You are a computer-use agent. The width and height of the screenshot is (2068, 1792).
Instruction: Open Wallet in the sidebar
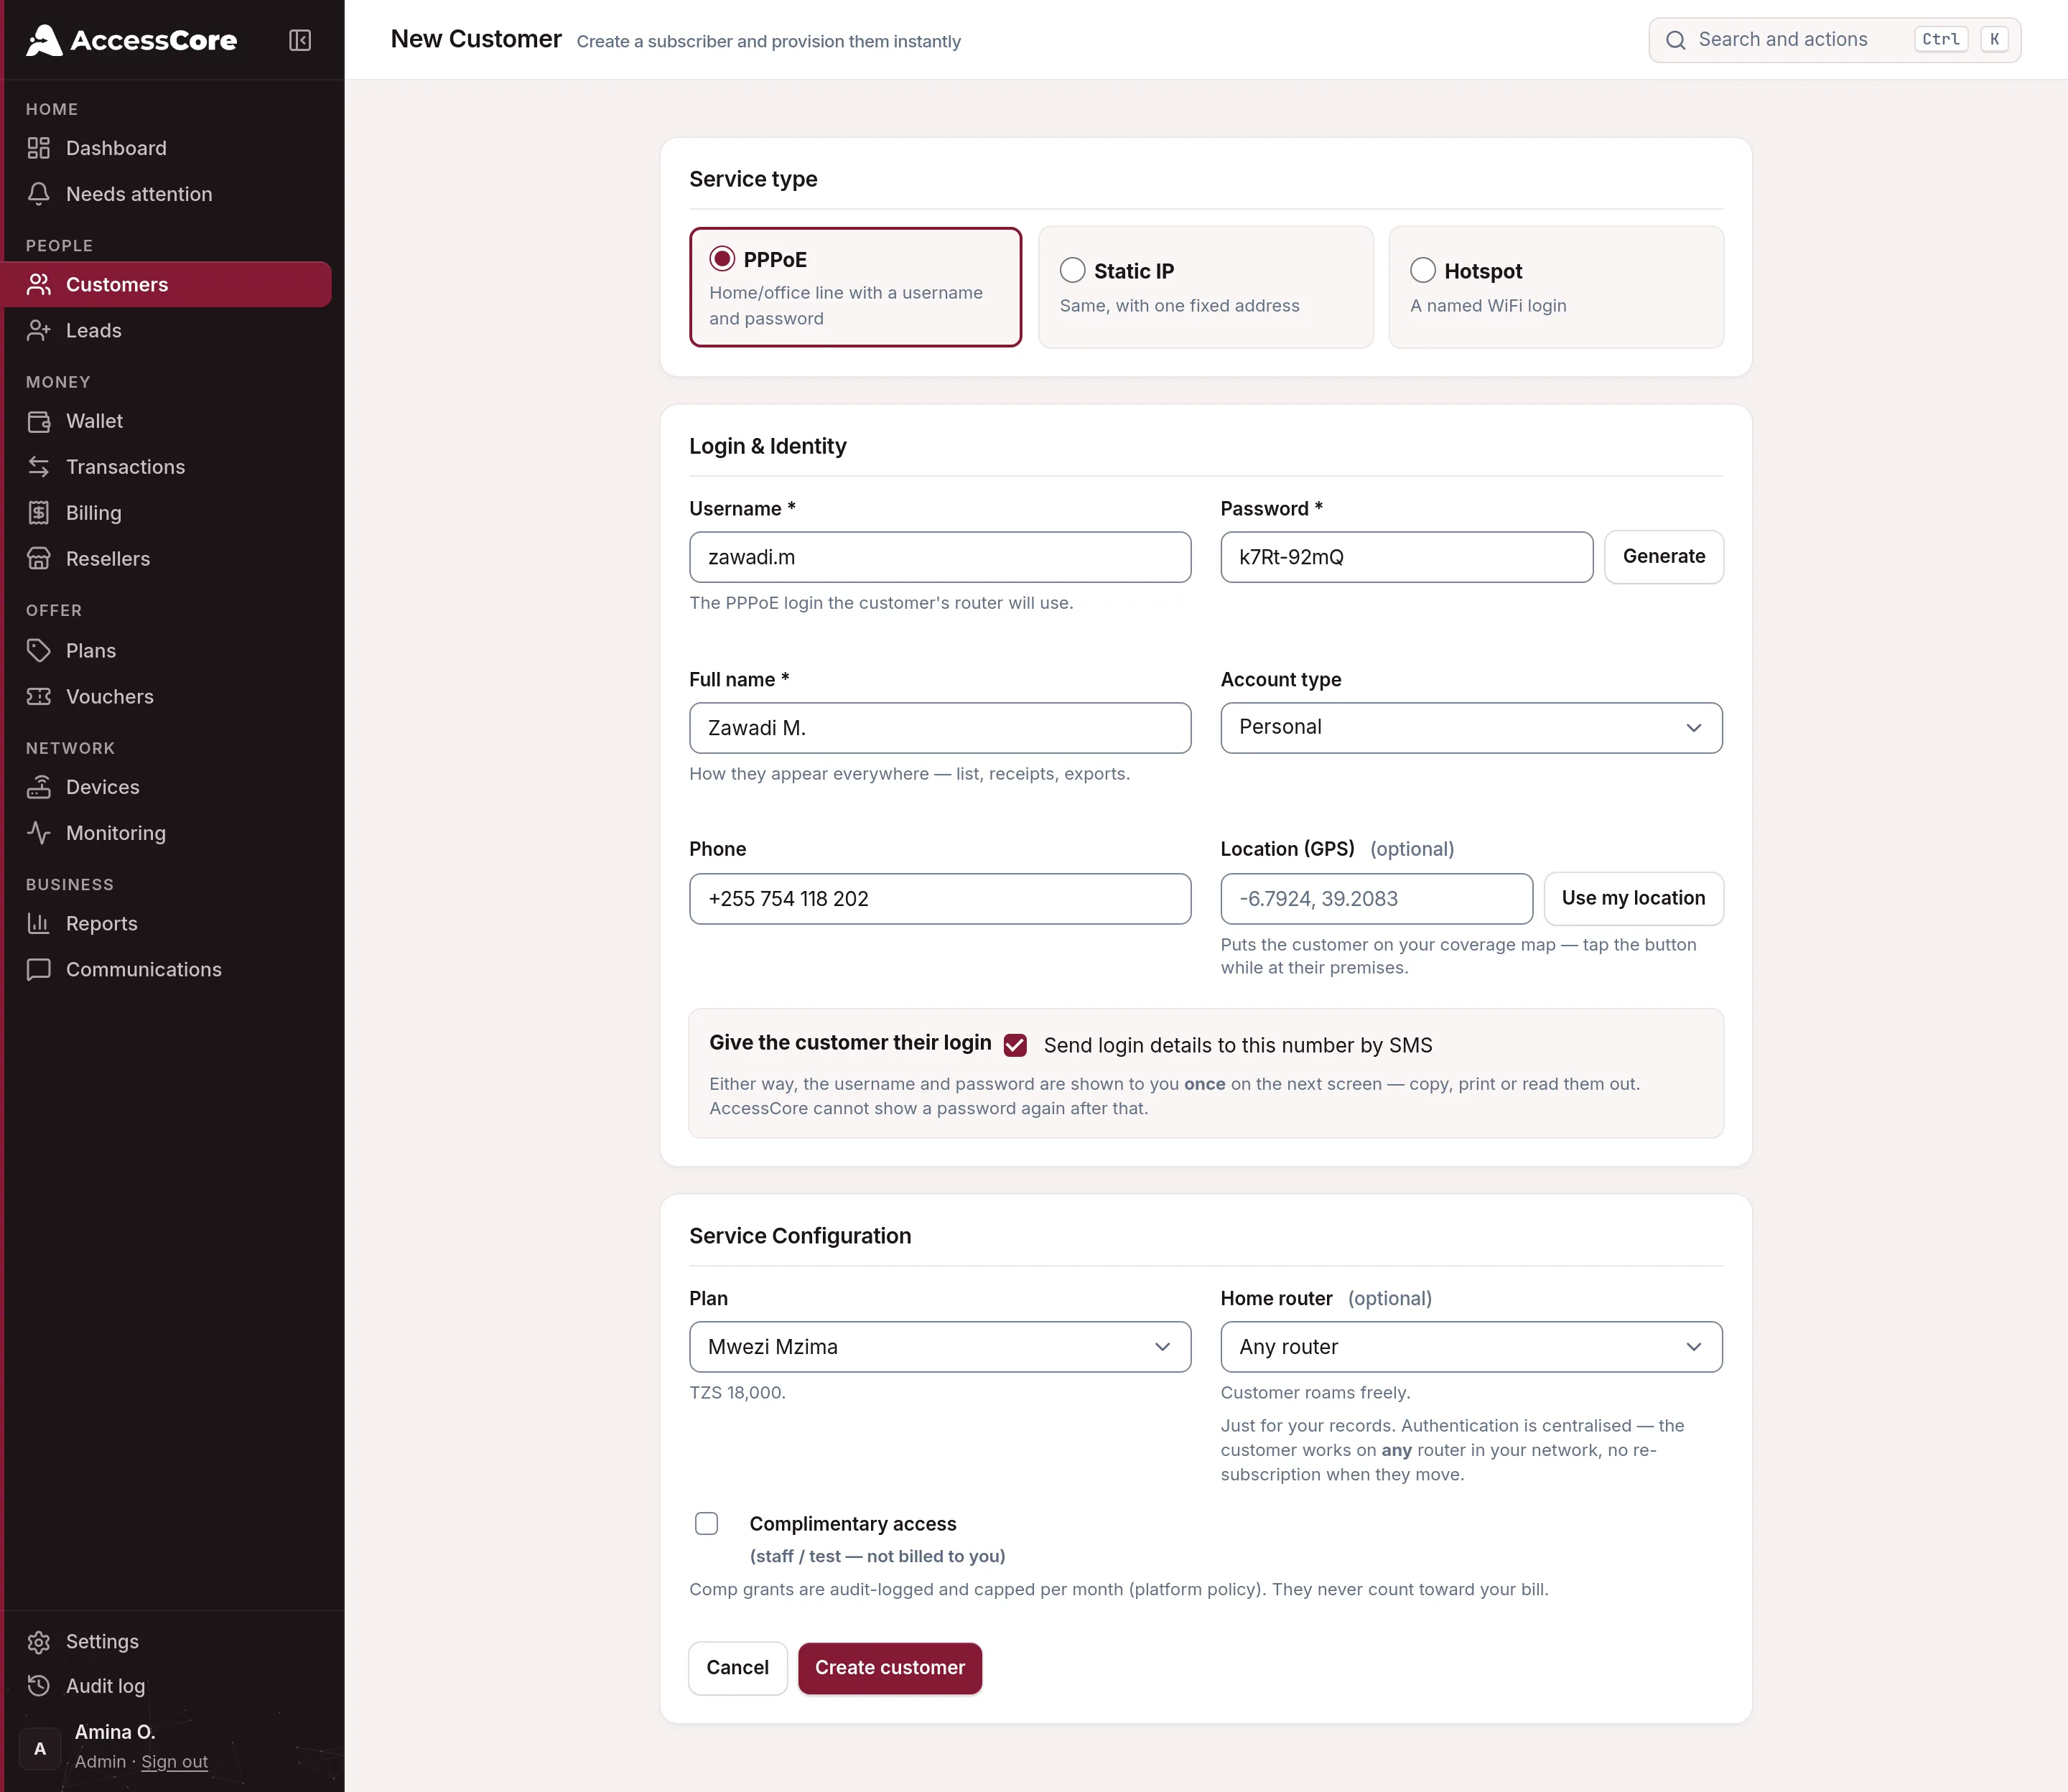tap(167, 421)
